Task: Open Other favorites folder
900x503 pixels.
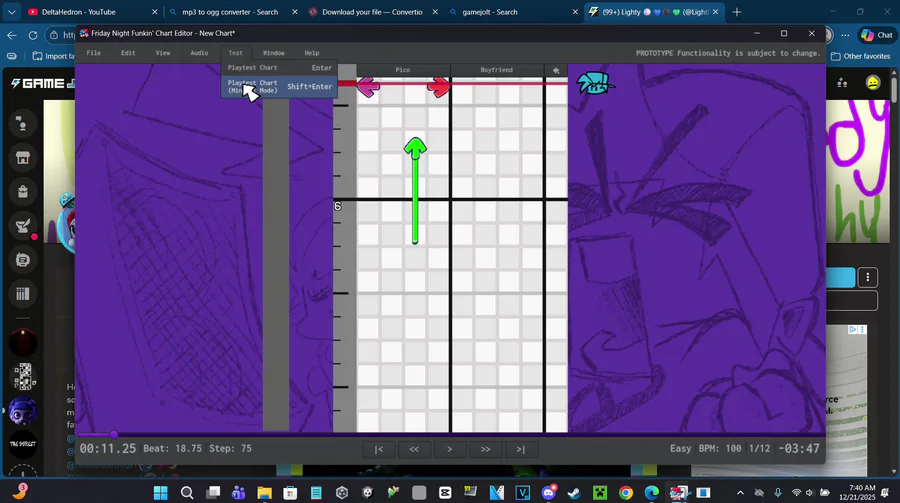Action: 861,56
